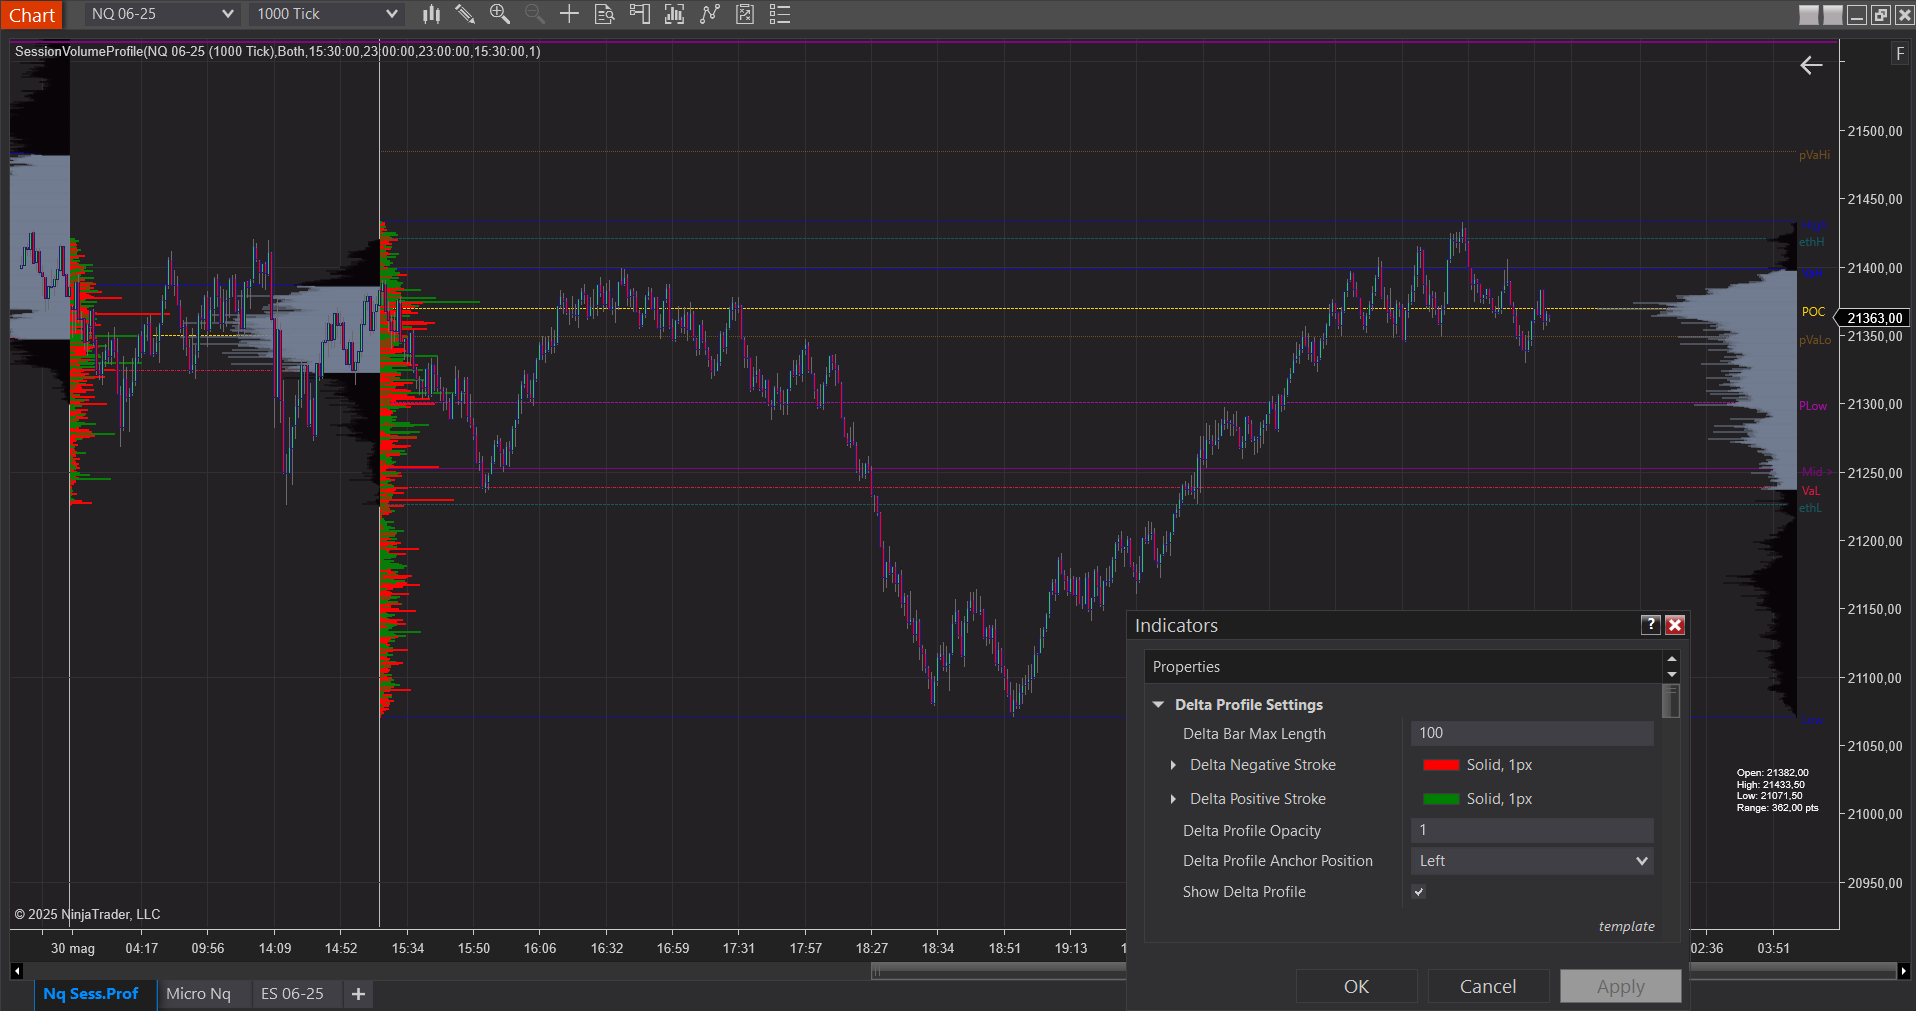This screenshot has width=1916, height=1011.
Task: Click the left arrow at chart top
Action: point(1811,66)
